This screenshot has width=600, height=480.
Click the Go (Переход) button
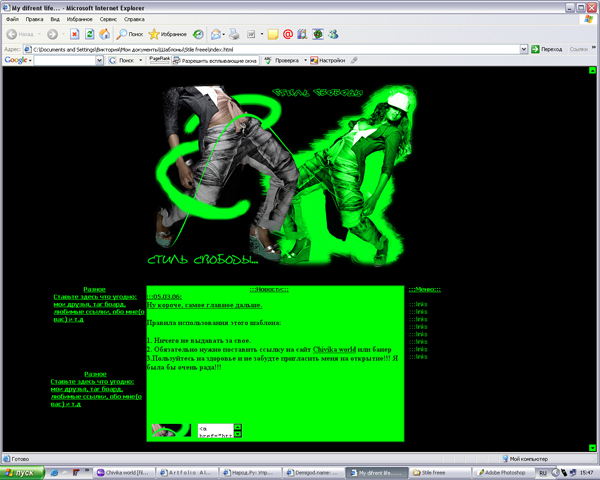[546, 49]
